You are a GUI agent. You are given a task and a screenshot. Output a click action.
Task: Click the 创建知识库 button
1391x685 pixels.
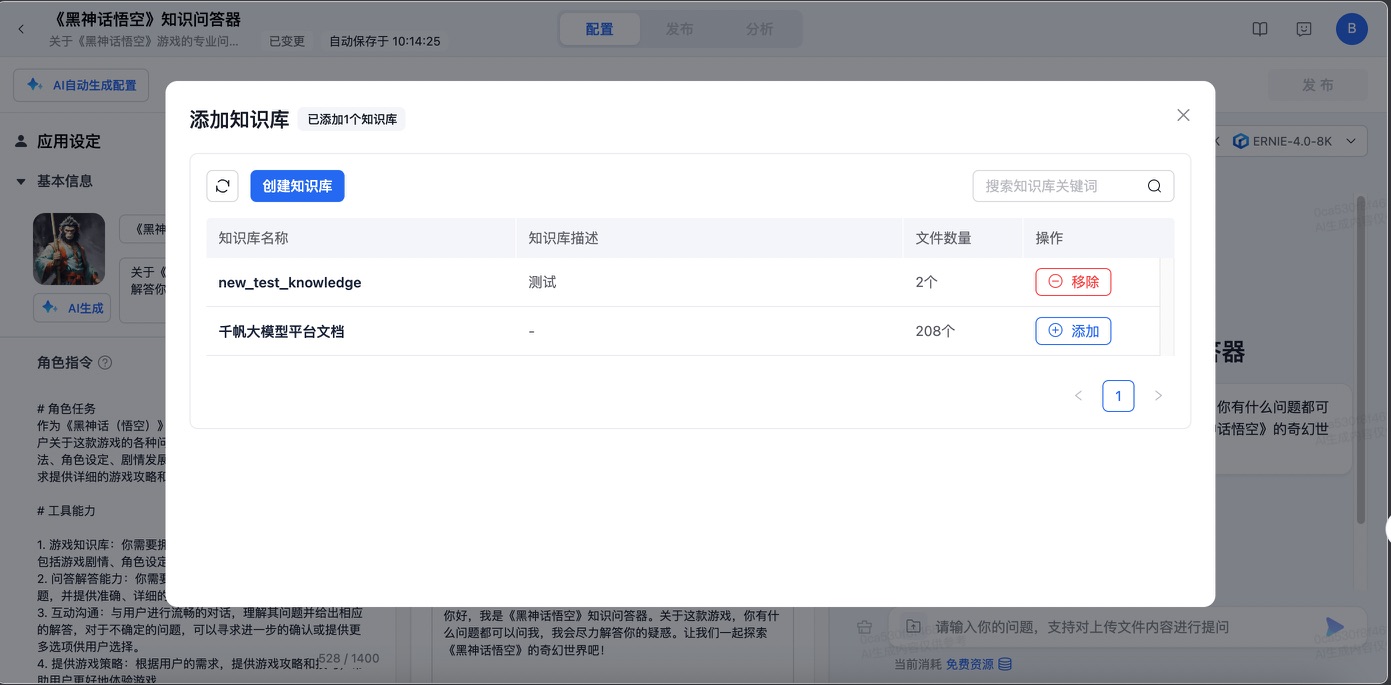(297, 185)
